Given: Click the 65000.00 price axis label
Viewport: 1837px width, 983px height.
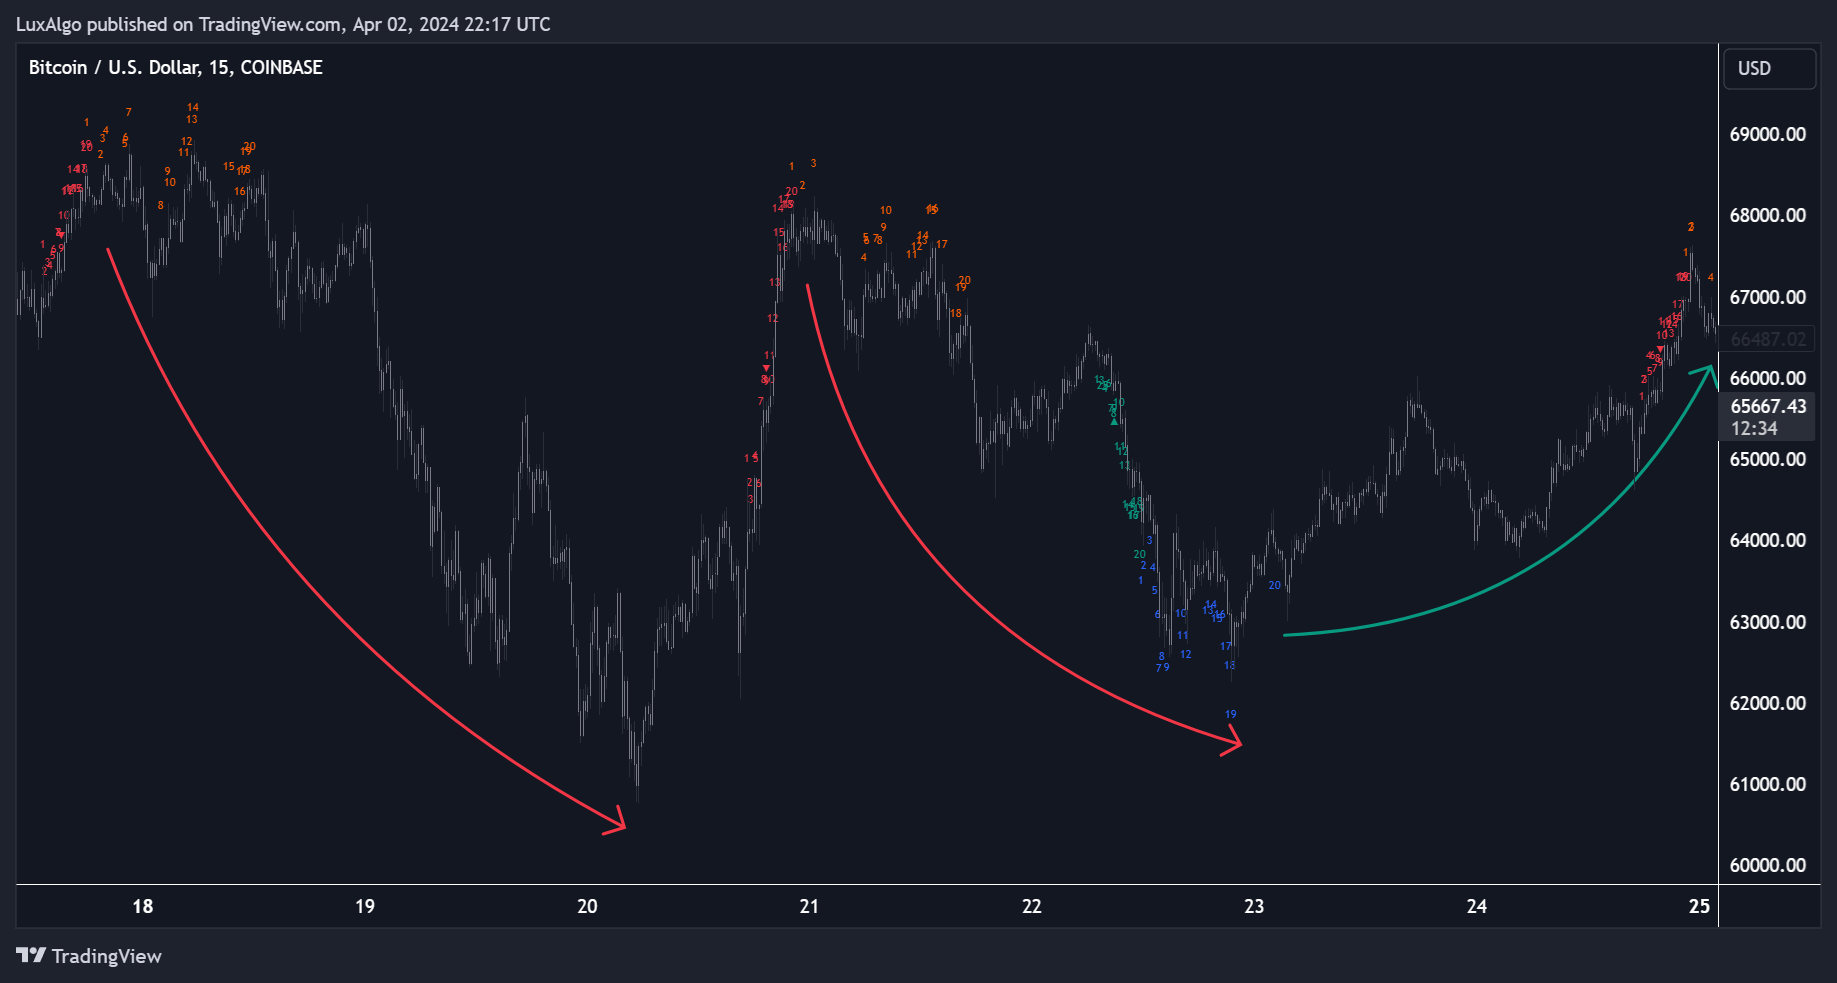Looking at the screenshot, I should [x=1768, y=459].
